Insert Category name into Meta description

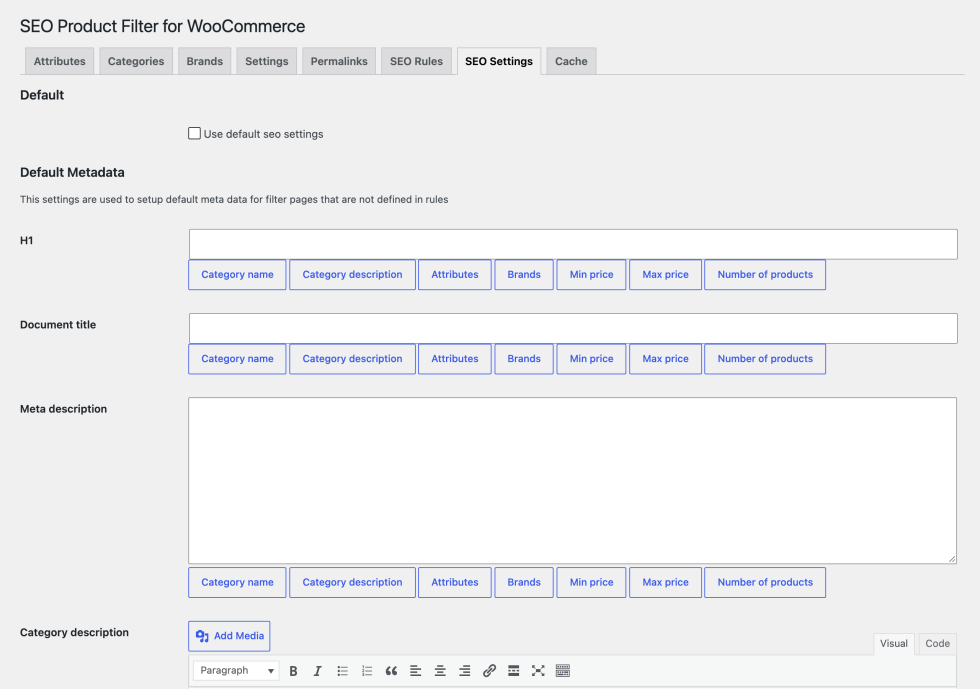pyautogui.click(x=238, y=582)
